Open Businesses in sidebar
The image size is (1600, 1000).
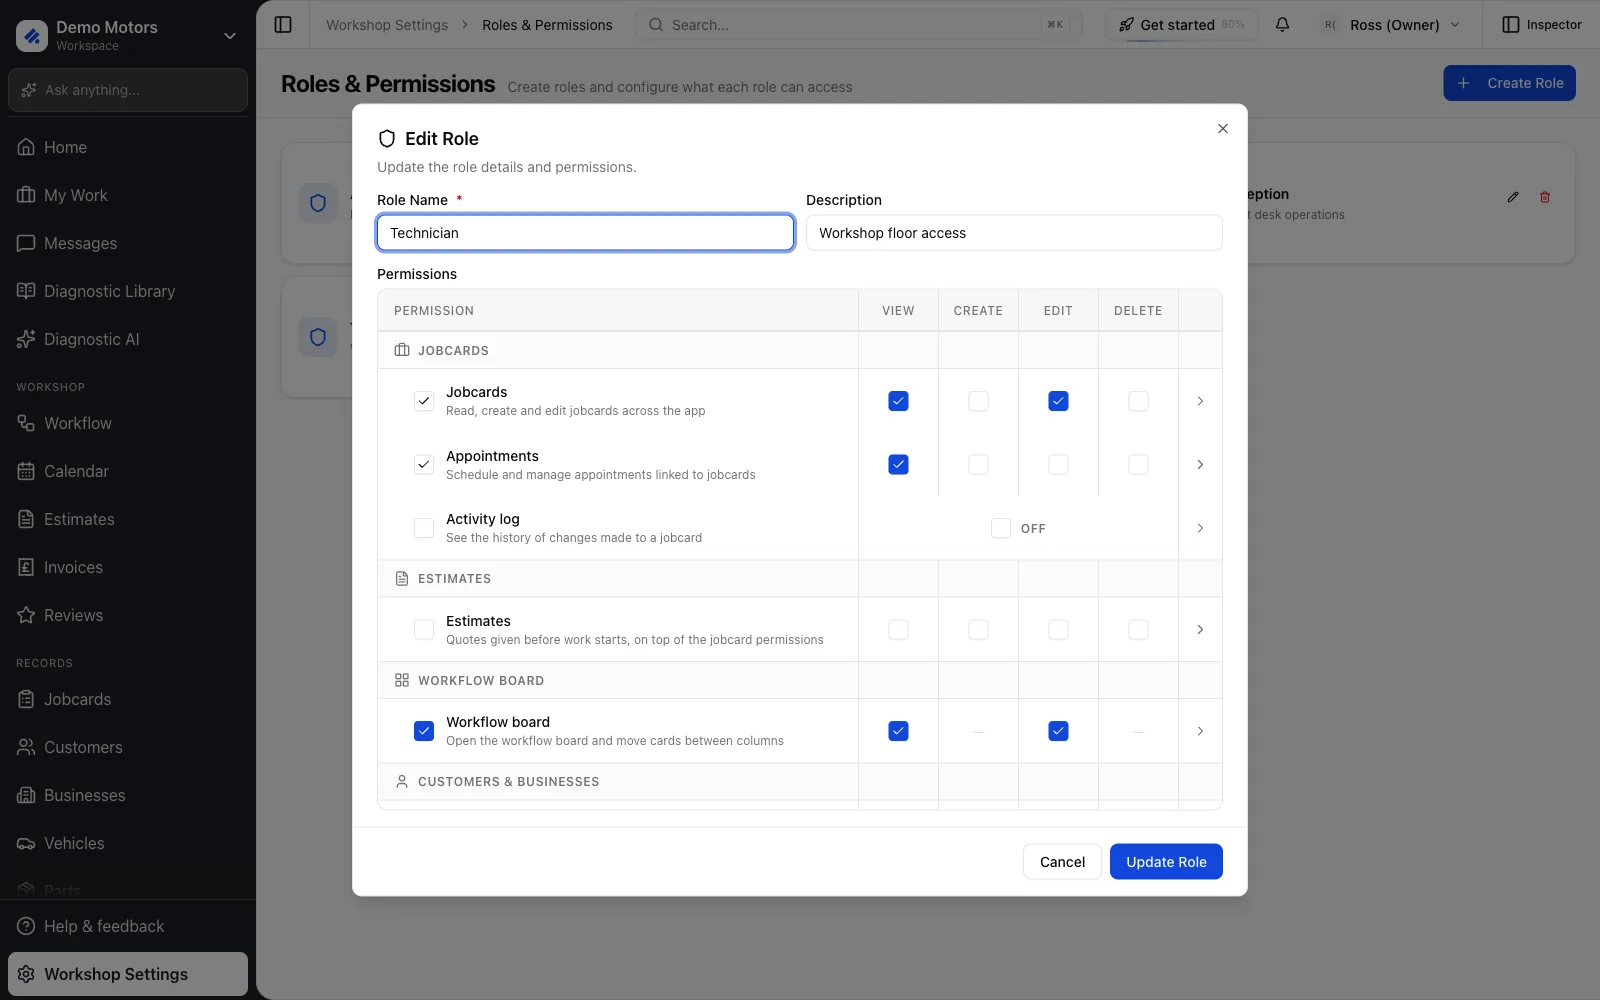128,795
